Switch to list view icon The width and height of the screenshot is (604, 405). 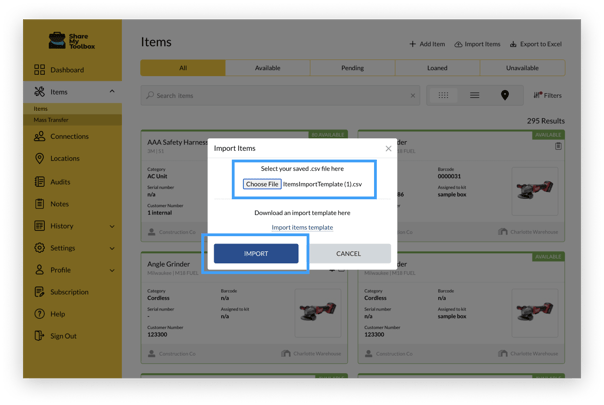475,95
